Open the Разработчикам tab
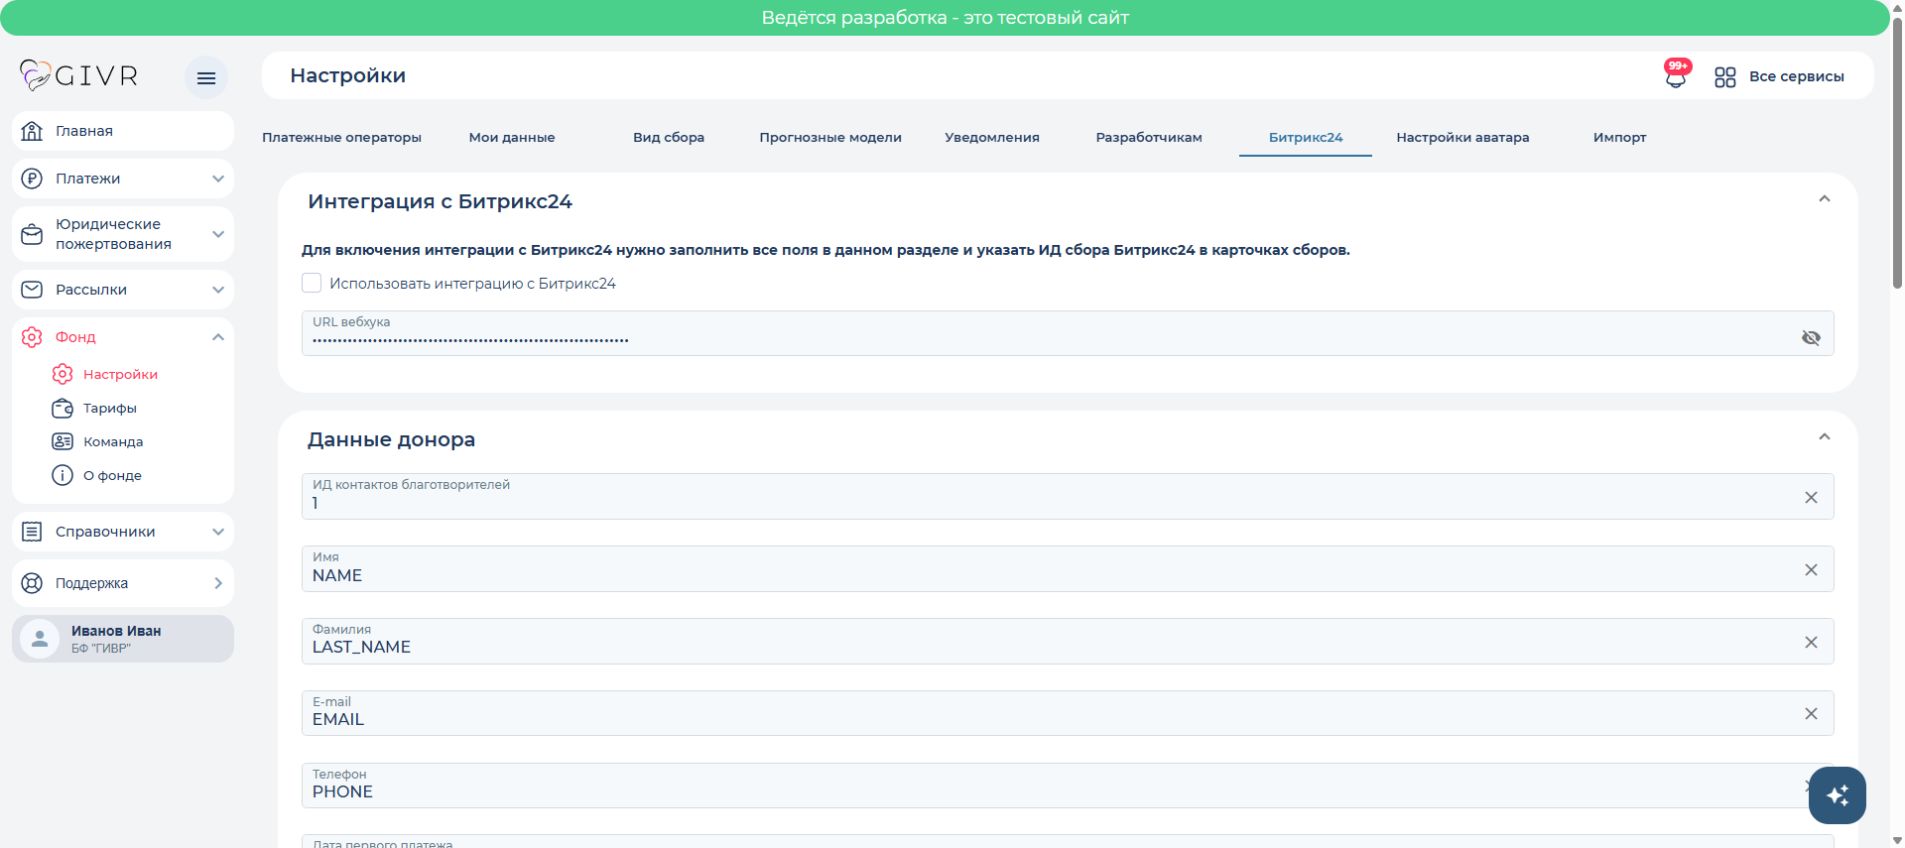The width and height of the screenshot is (1905, 848). pos(1149,138)
